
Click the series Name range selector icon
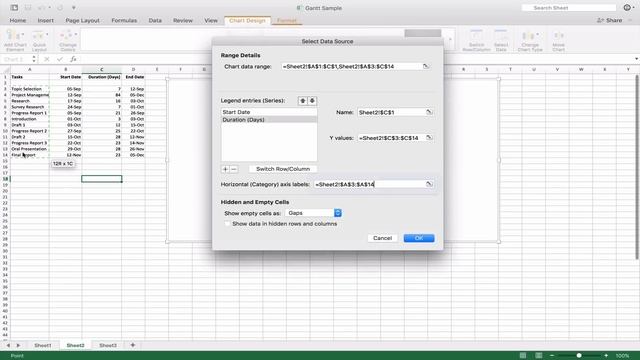point(429,112)
